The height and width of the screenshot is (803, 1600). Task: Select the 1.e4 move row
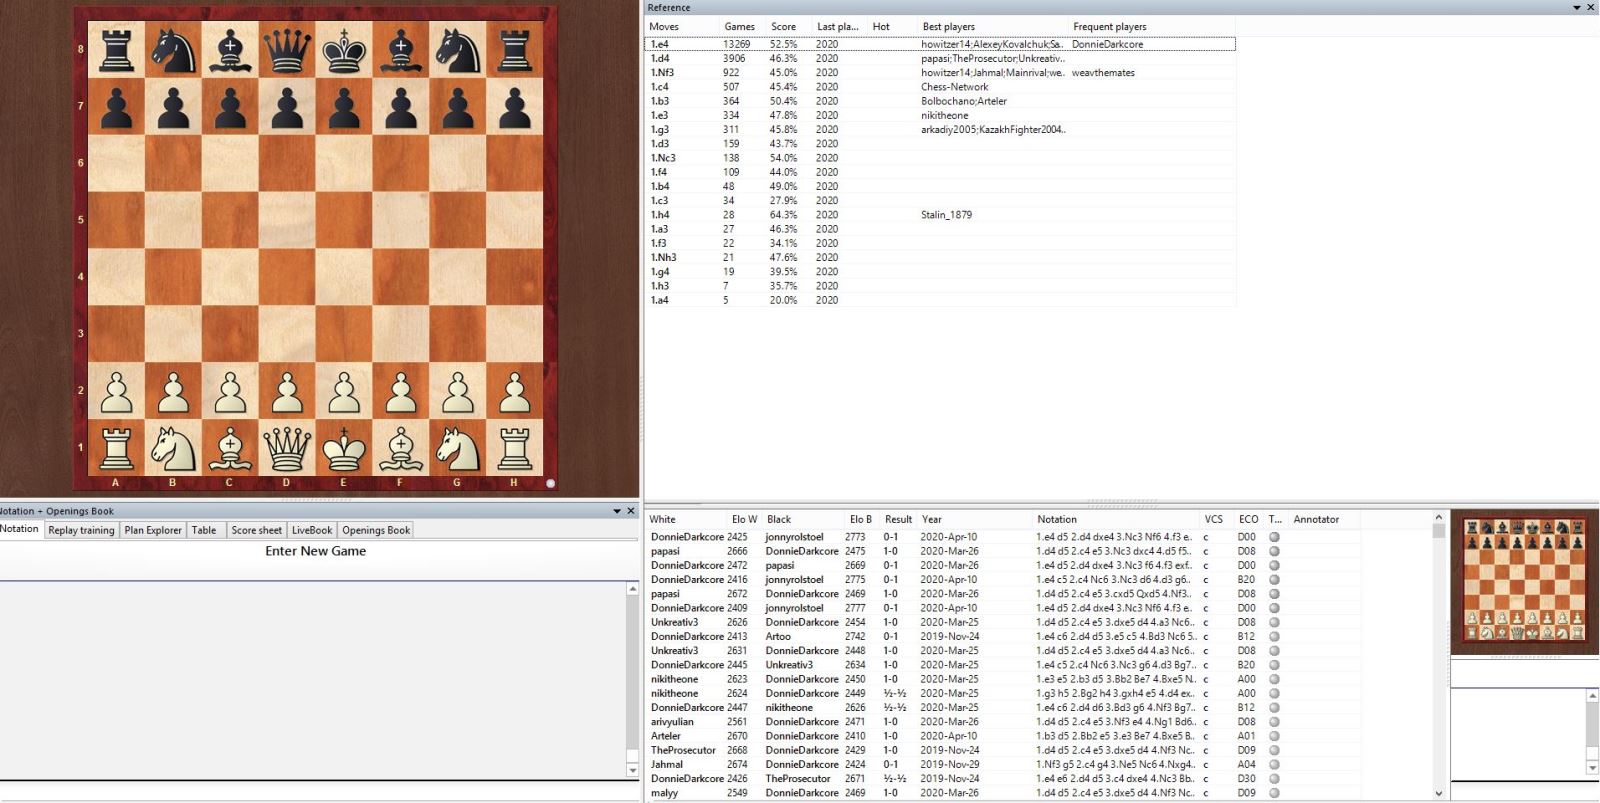(x=660, y=44)
